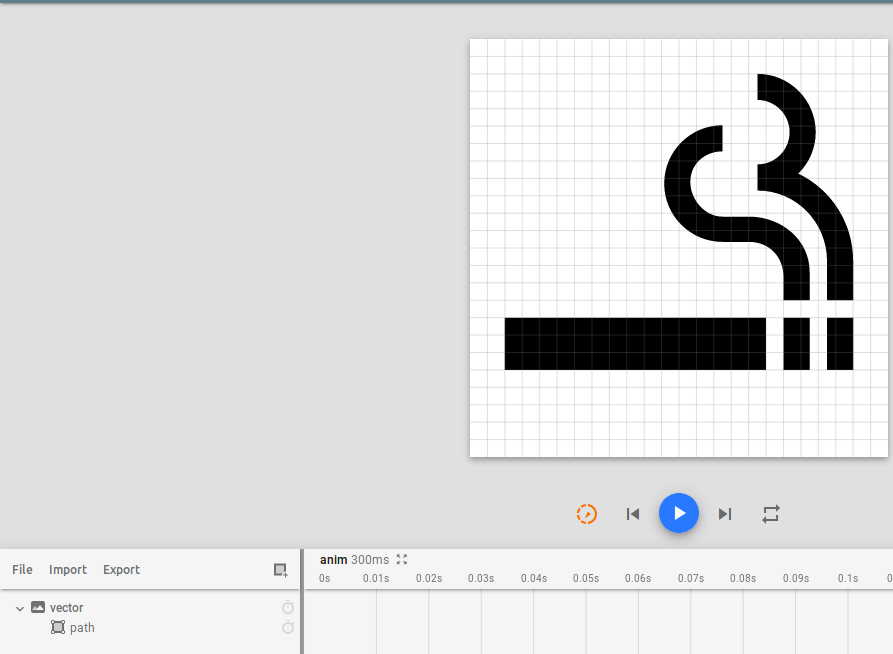Select the vector layer
The width and height of the screenshot is (893, 654).
coord(67,608)
